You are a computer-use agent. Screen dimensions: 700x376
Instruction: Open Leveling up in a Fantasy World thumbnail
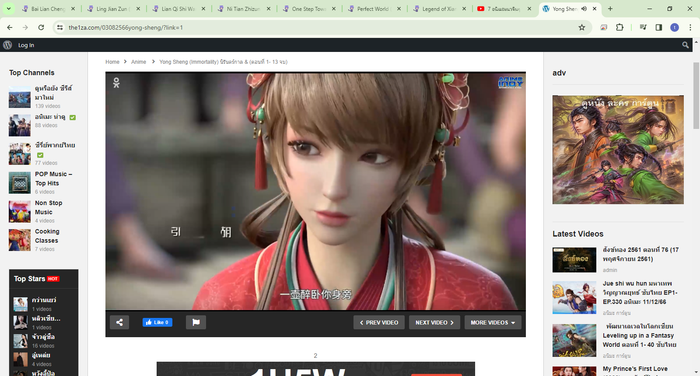574,340
